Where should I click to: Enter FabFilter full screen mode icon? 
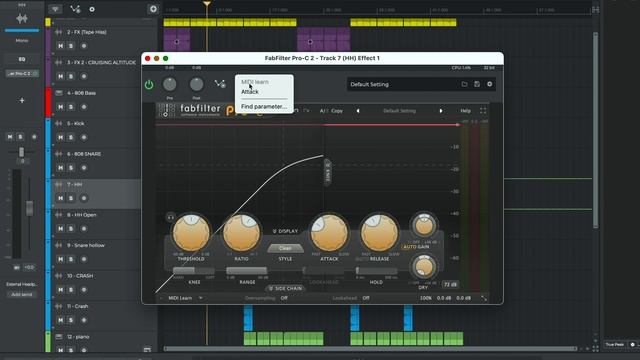(483, 111)
